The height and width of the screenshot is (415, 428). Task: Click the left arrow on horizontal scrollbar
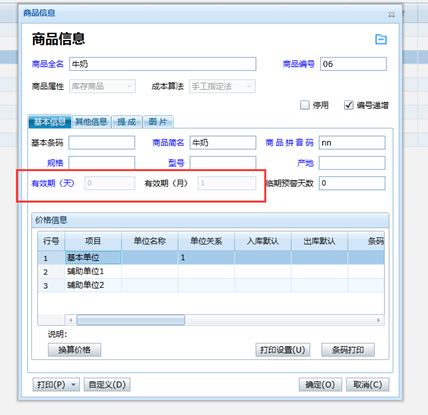click(71, 320)
